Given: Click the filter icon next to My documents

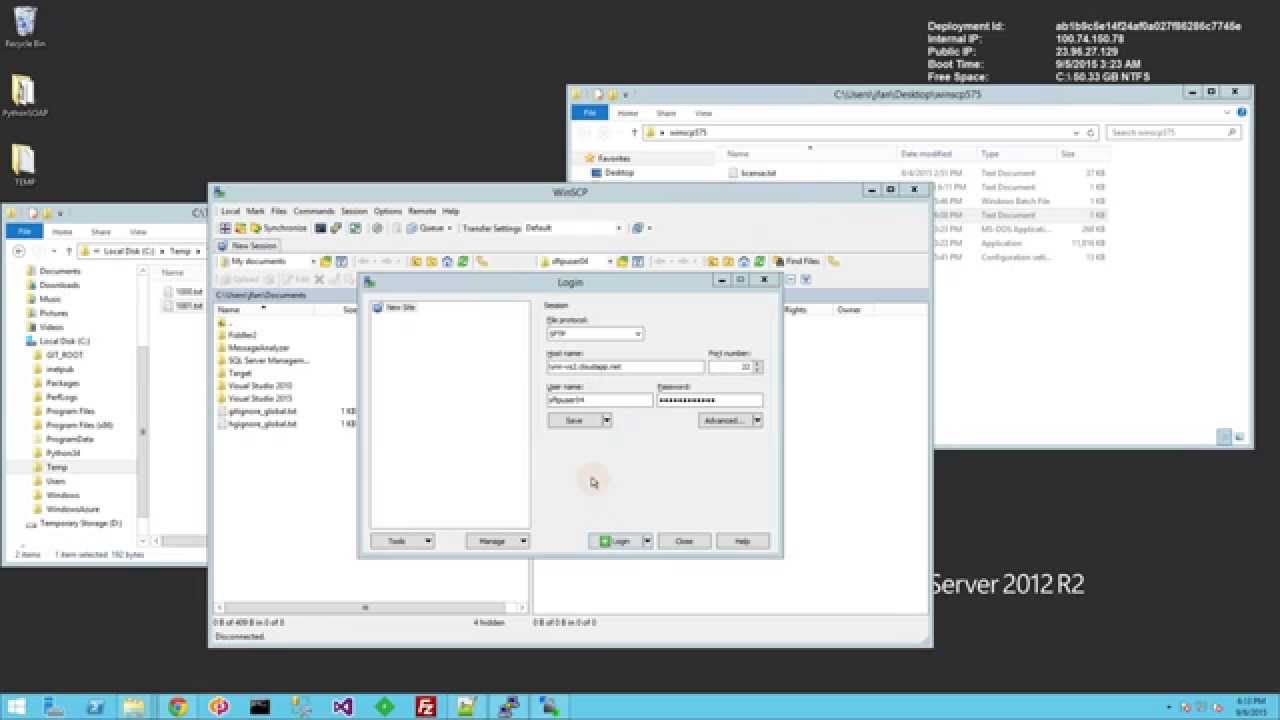Looking at the screenshot, I should [341, 261].
